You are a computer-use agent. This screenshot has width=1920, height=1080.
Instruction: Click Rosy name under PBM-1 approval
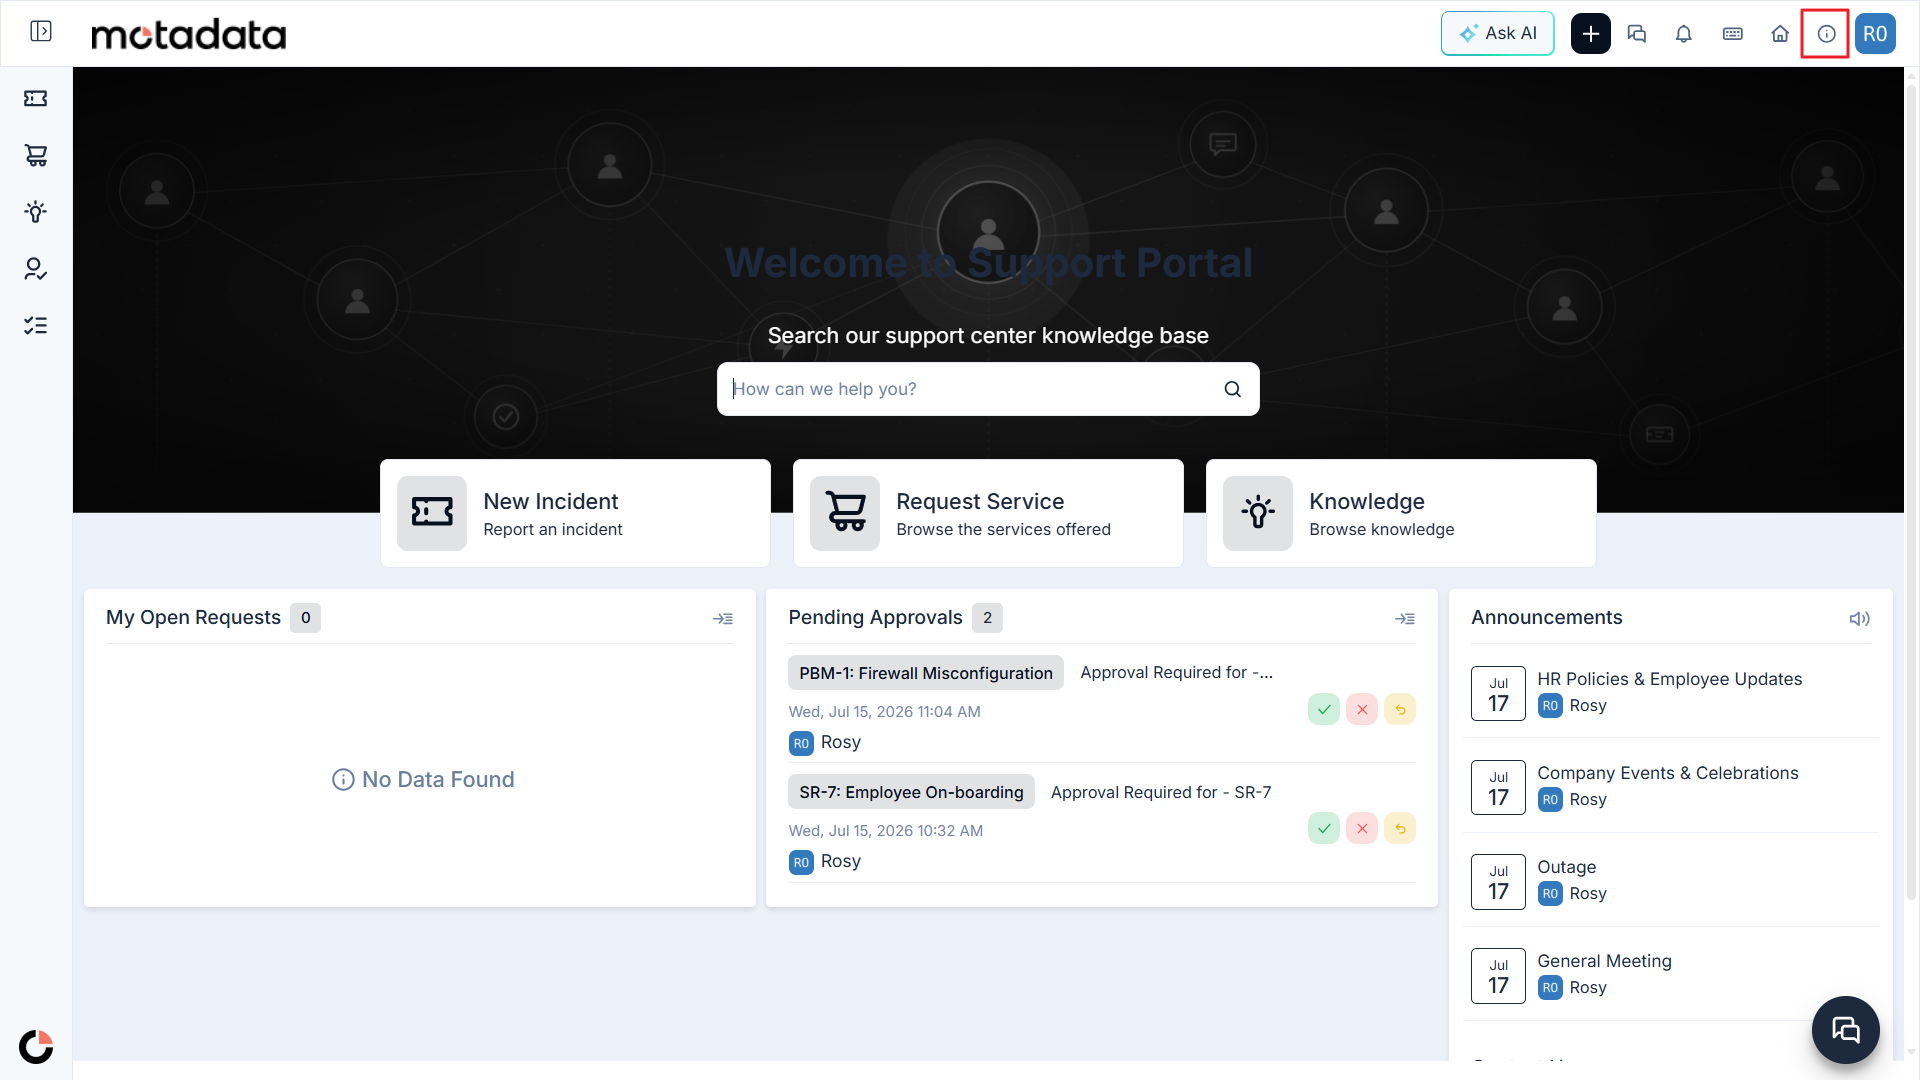[x=840, y=742]
